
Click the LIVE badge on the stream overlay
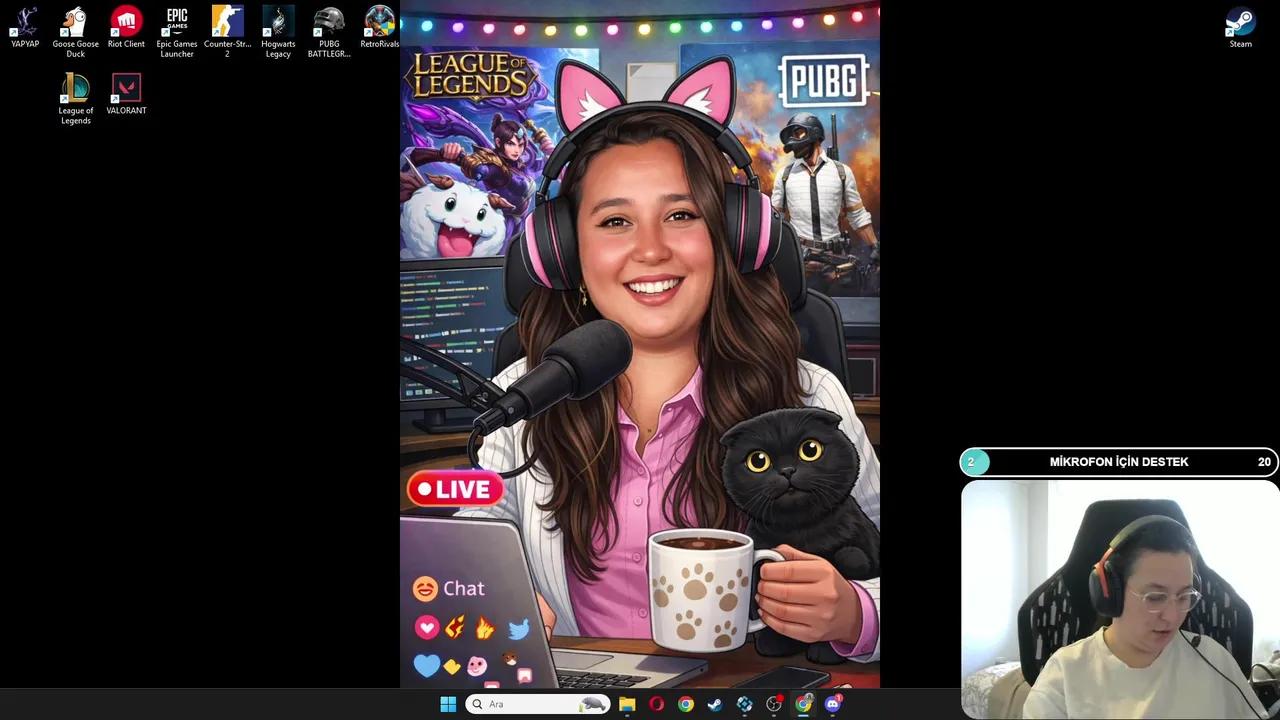(x=455, y=488)
